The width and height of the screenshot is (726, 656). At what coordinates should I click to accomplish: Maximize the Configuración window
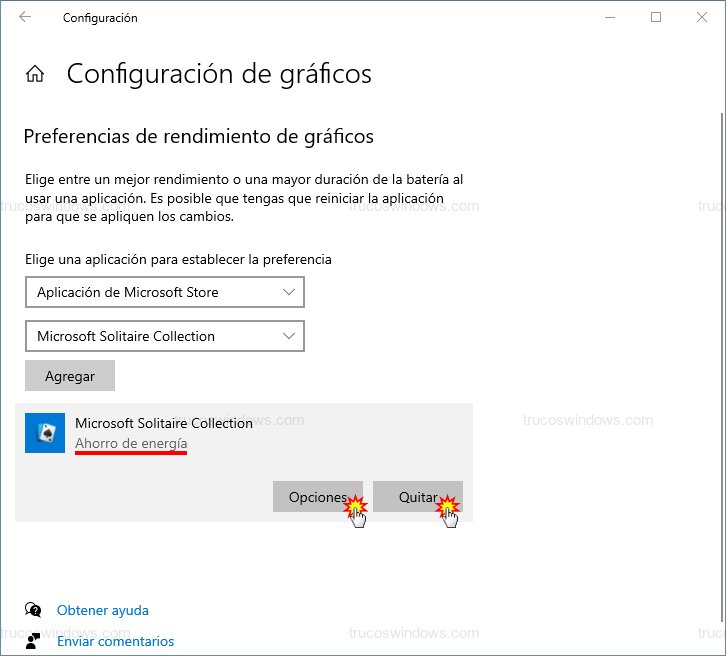pos(656,18)
